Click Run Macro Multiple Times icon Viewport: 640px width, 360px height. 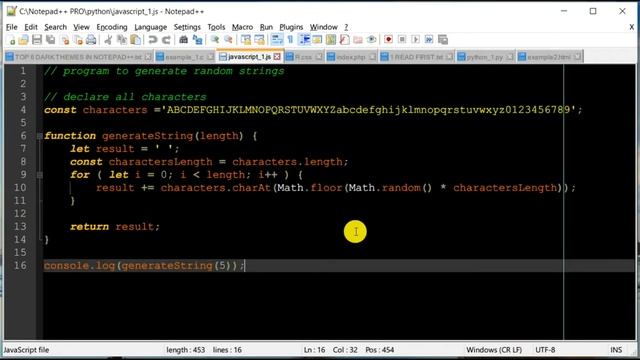point(429,40)
